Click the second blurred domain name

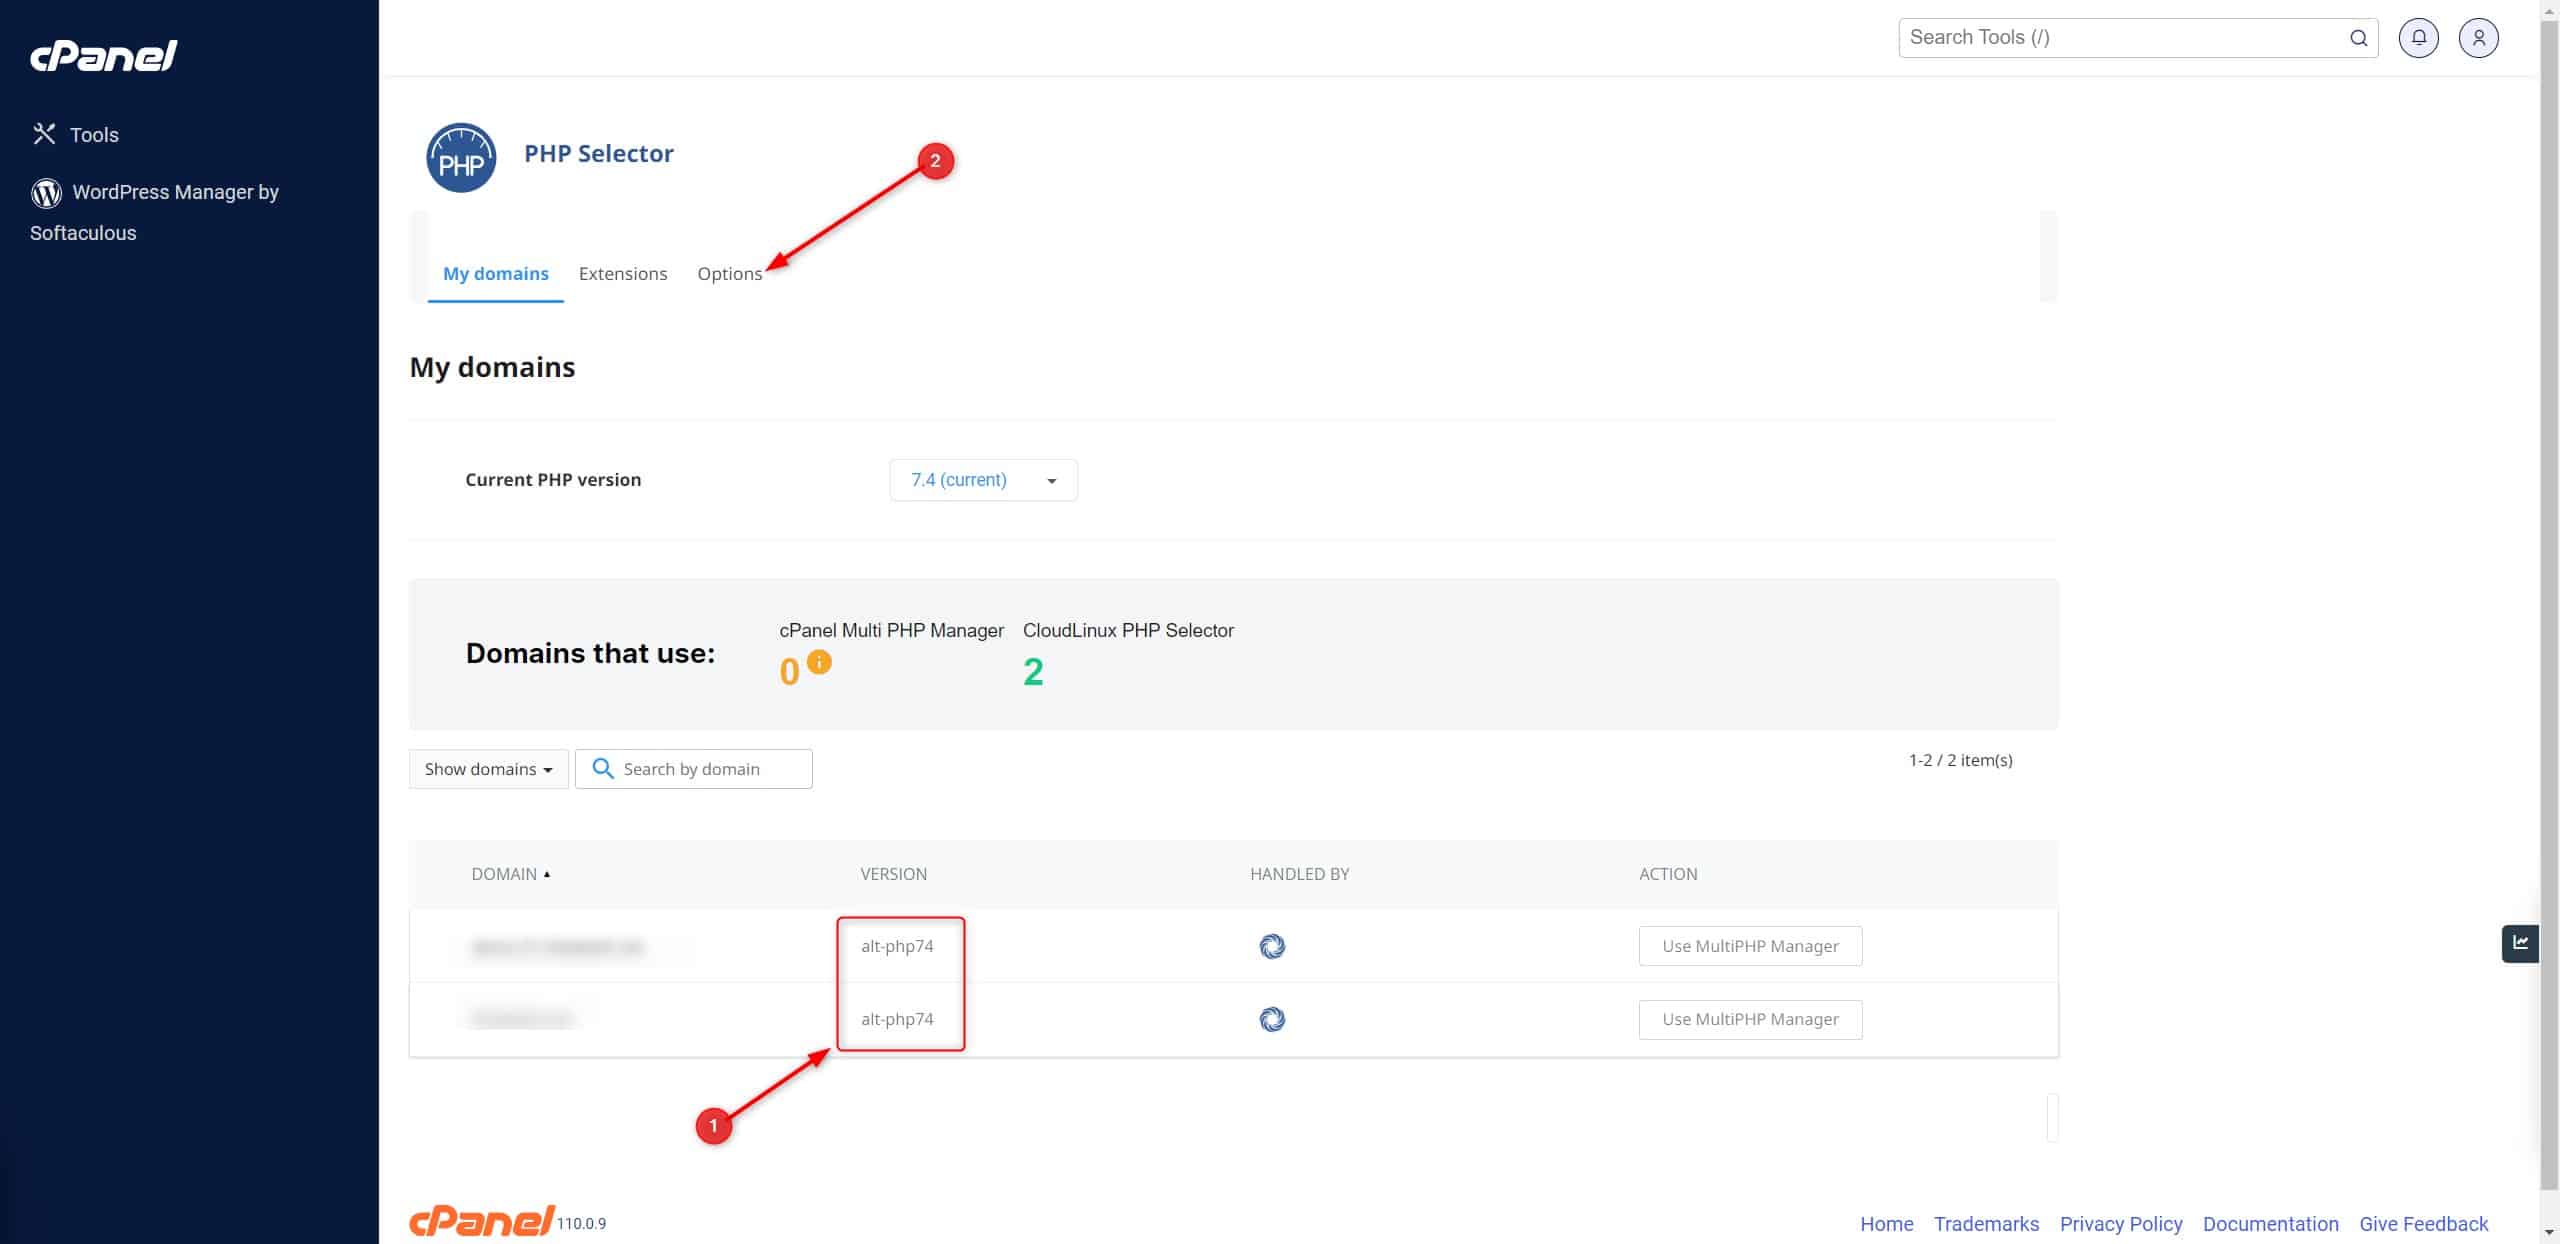coord(522,1019)
